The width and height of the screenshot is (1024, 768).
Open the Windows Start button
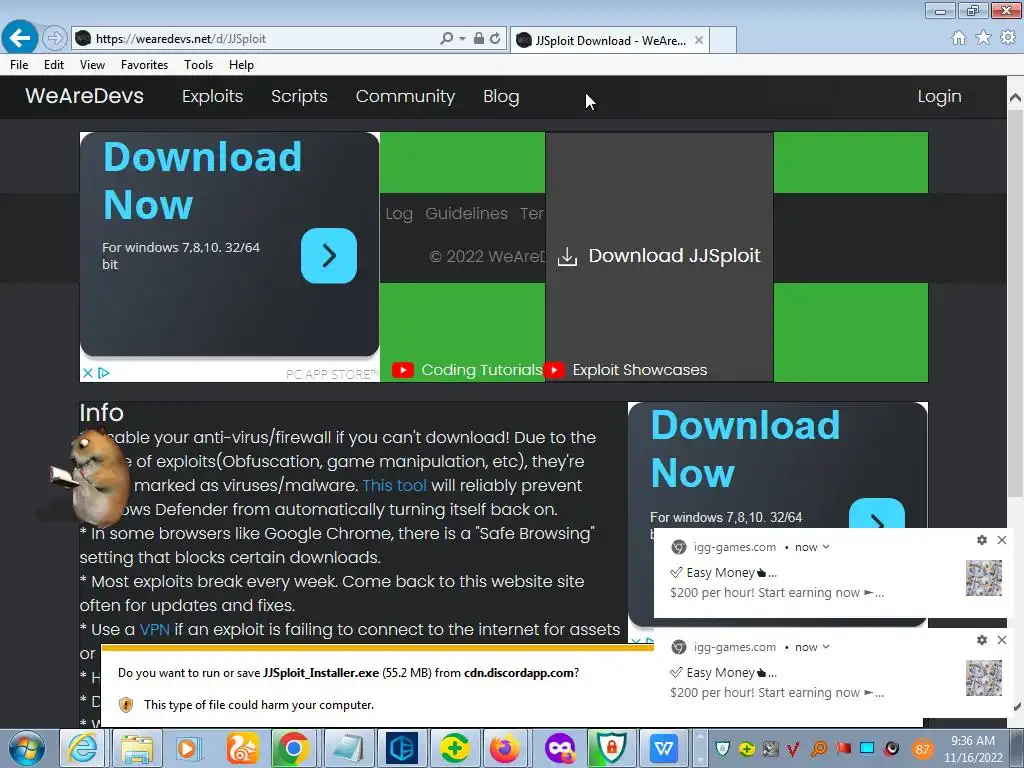pyautogui.click(x=27, y=748)
